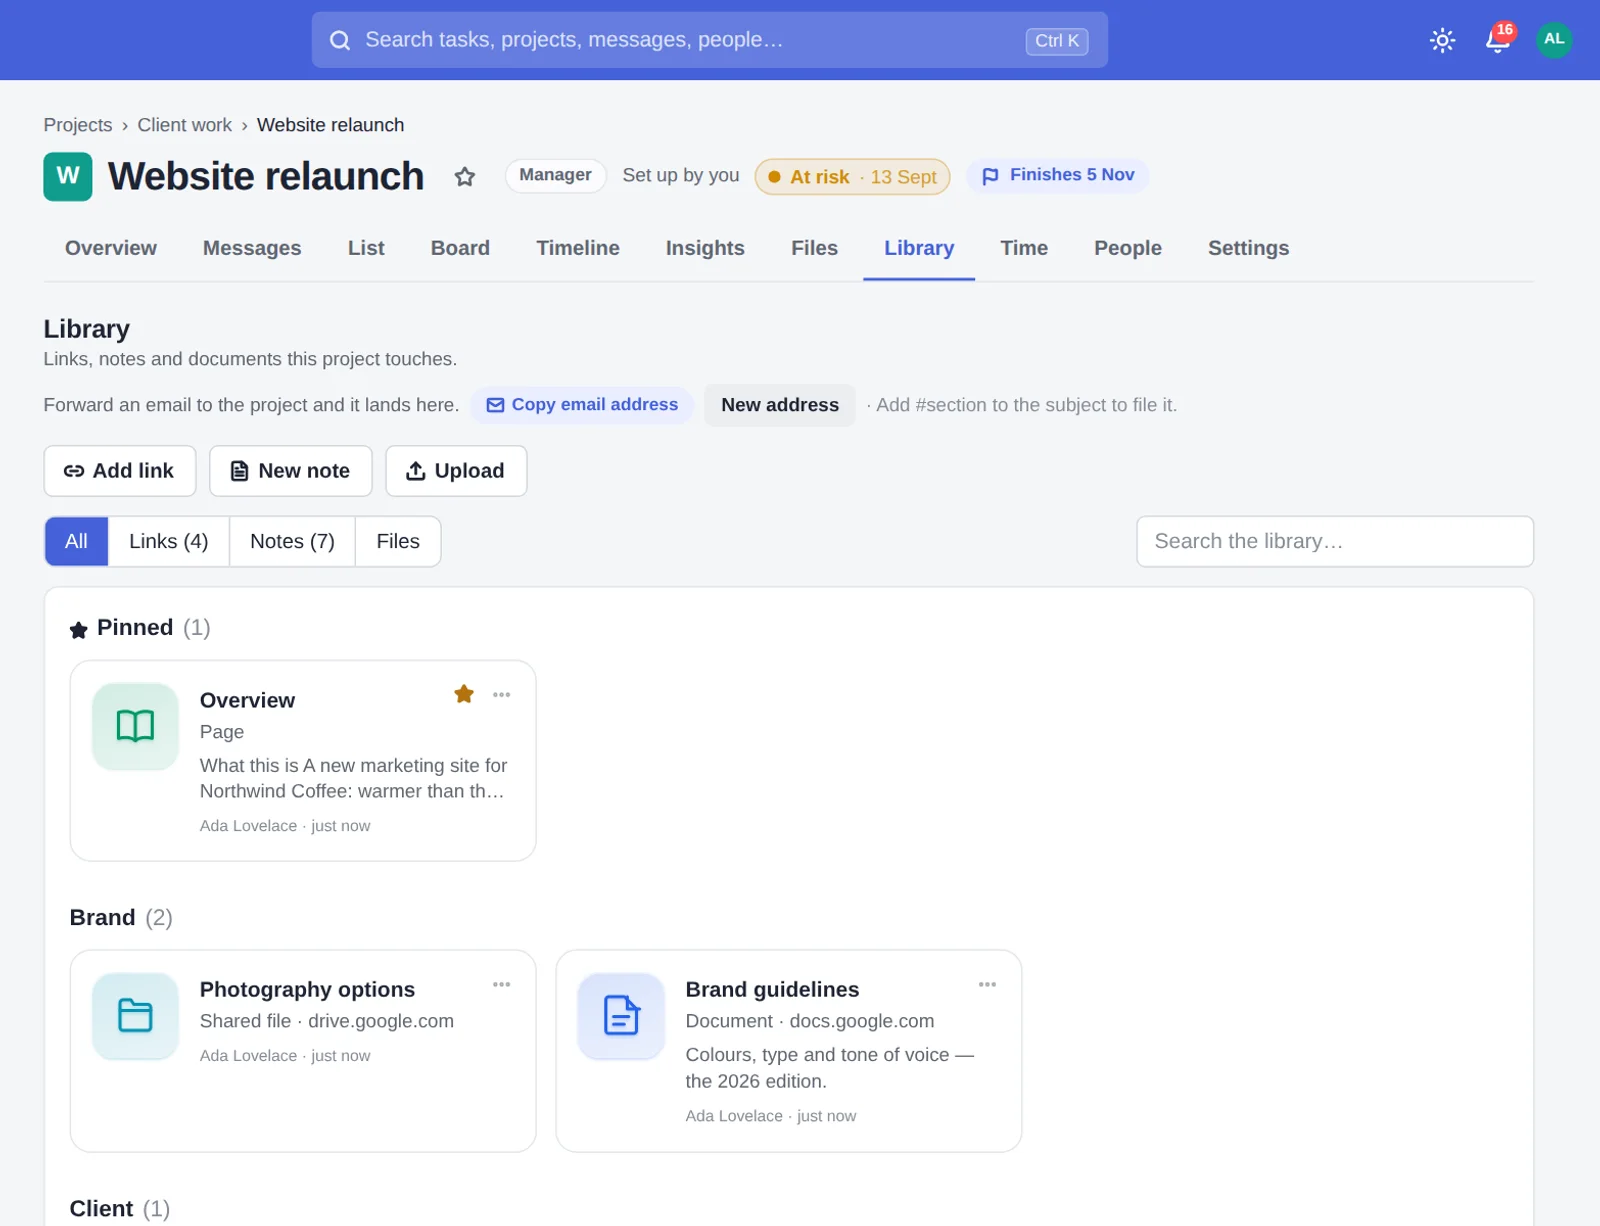This screenshot has height=1226, width=1600.
Task: Focus the global search tasks field
Action: click(710, 40)
